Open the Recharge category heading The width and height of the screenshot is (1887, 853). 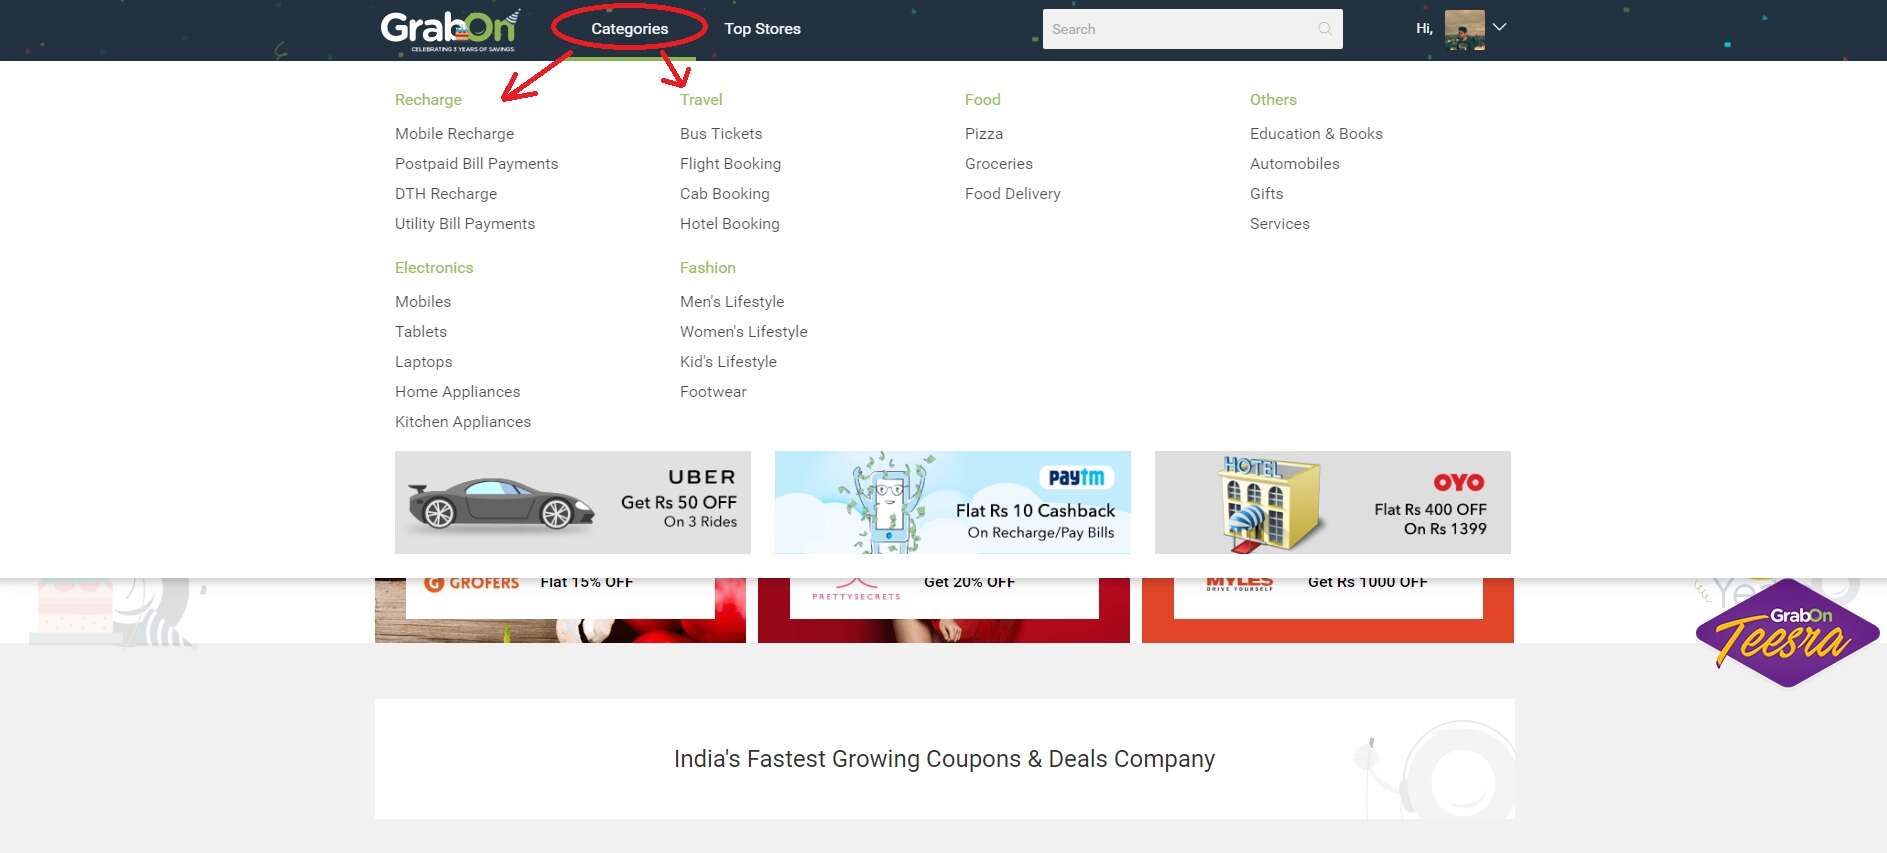click(x=428, y=100)
